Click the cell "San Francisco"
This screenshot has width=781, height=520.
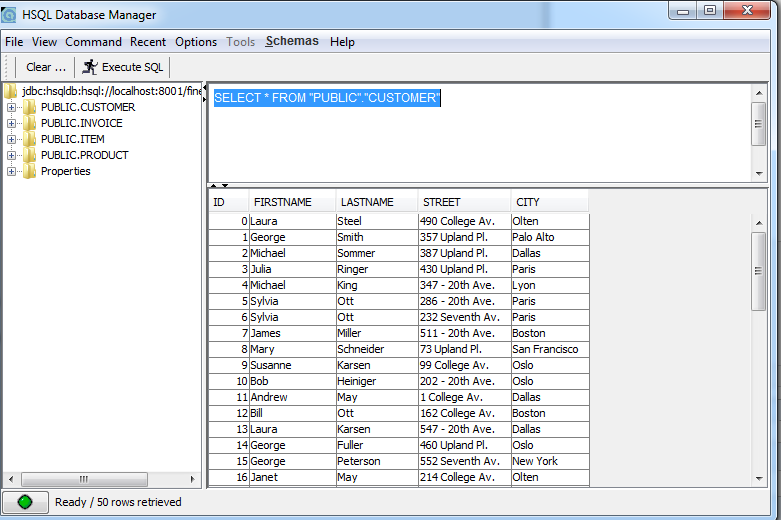(x=550, y=349)
